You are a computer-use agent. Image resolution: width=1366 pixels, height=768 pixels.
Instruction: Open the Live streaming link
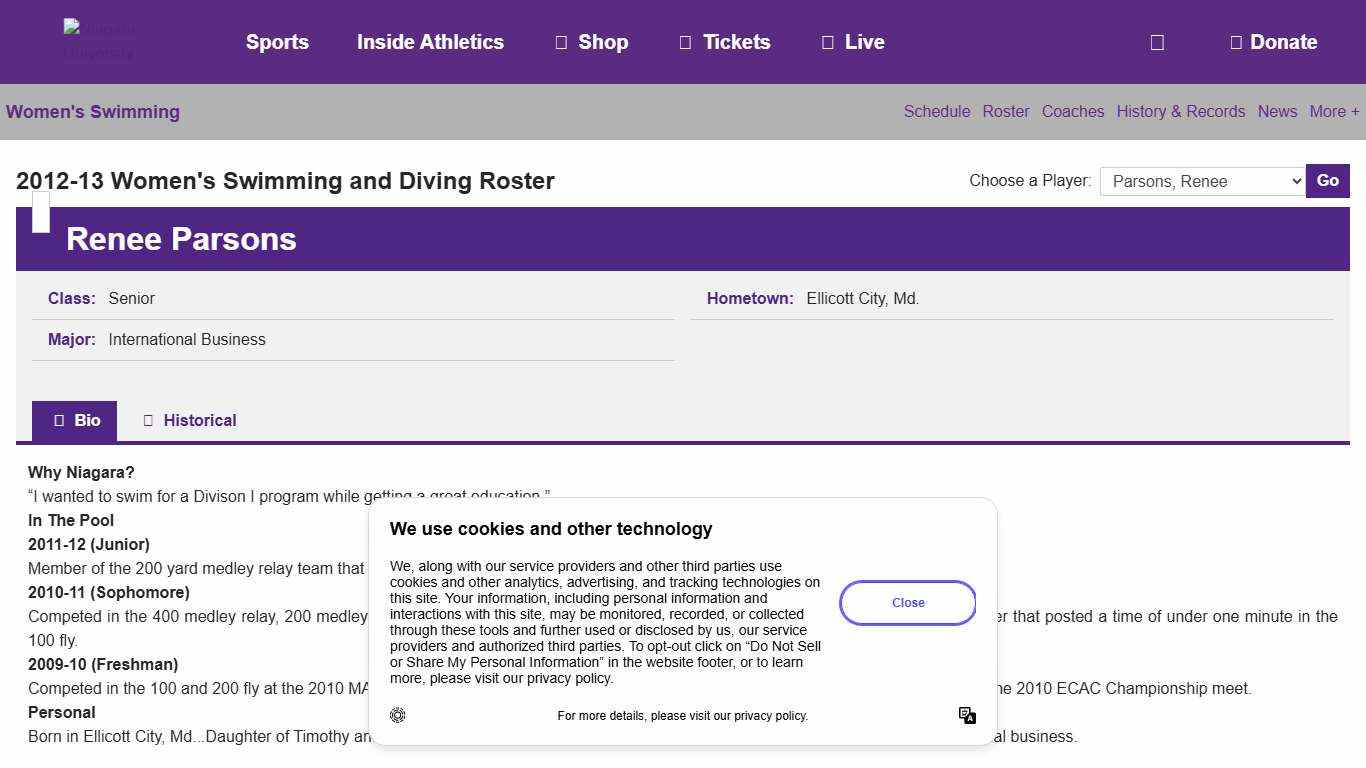(853, 42)
